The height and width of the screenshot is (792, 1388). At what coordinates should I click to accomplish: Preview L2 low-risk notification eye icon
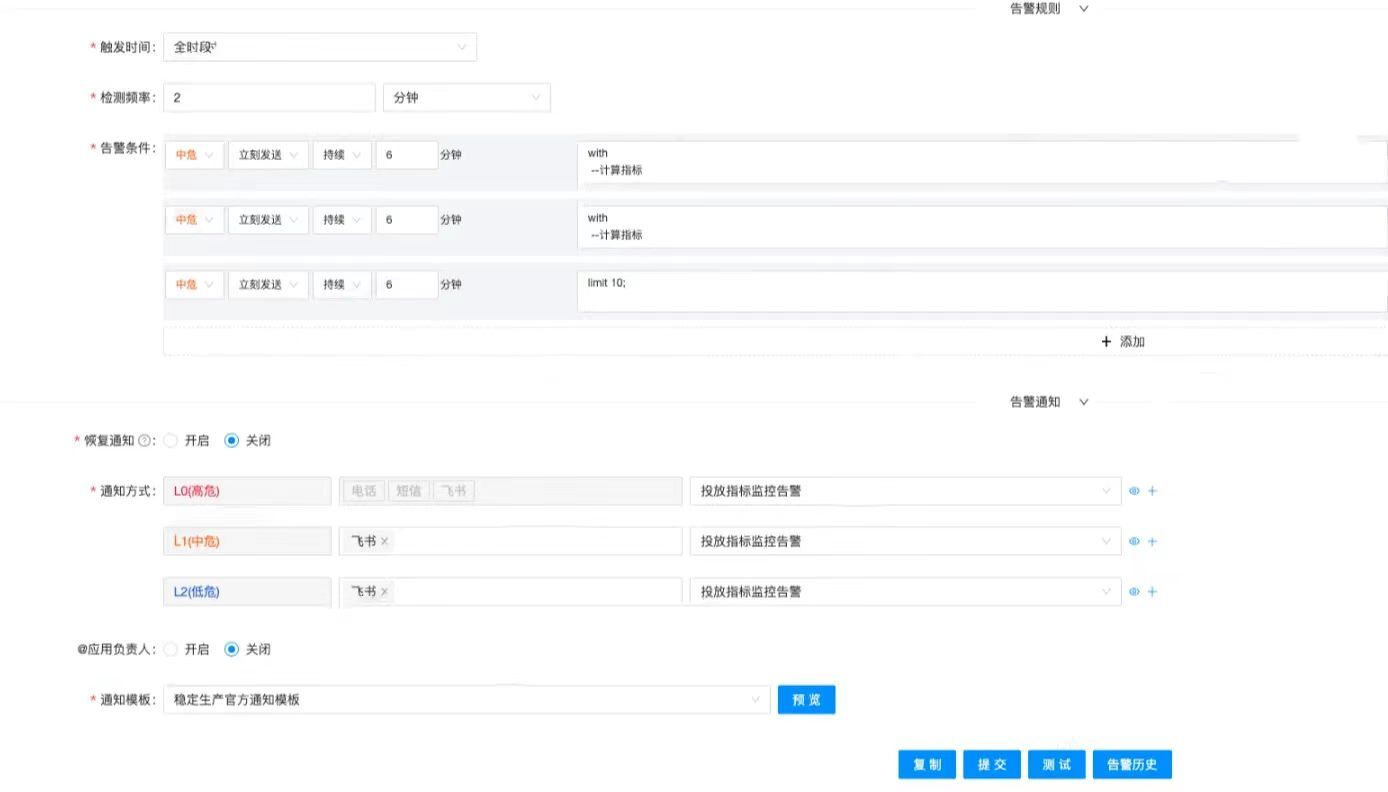[x=1134, y=591]
